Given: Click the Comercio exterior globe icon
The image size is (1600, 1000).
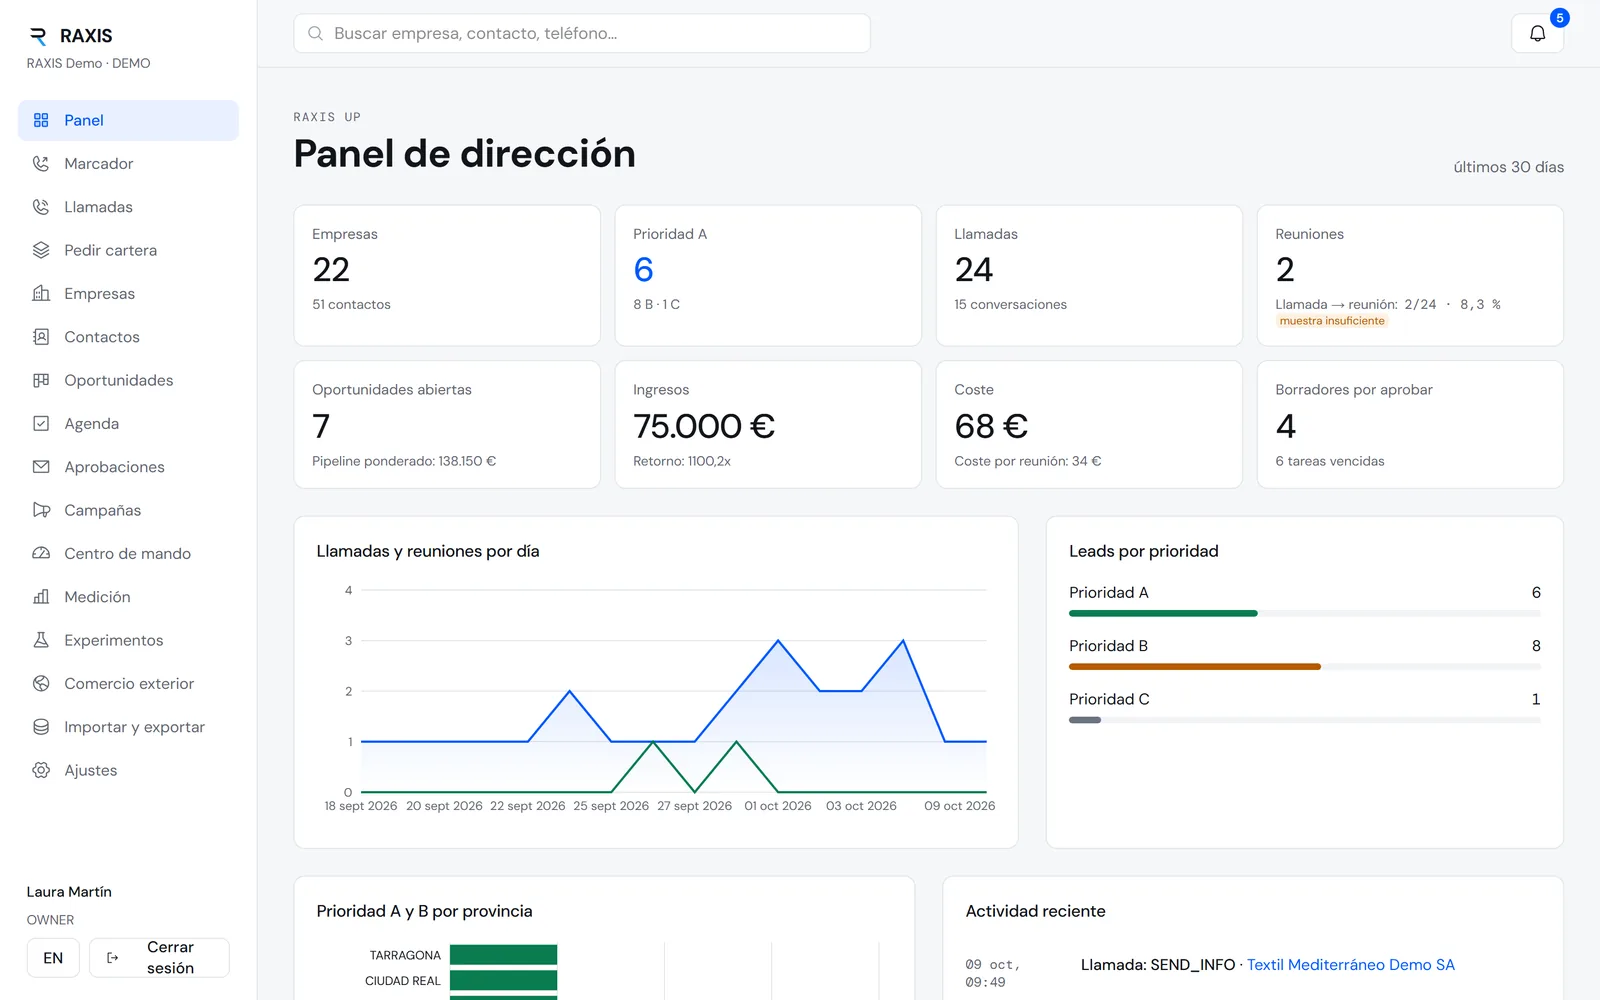Looking at the screenshot, I should click(x=41, y=683).
